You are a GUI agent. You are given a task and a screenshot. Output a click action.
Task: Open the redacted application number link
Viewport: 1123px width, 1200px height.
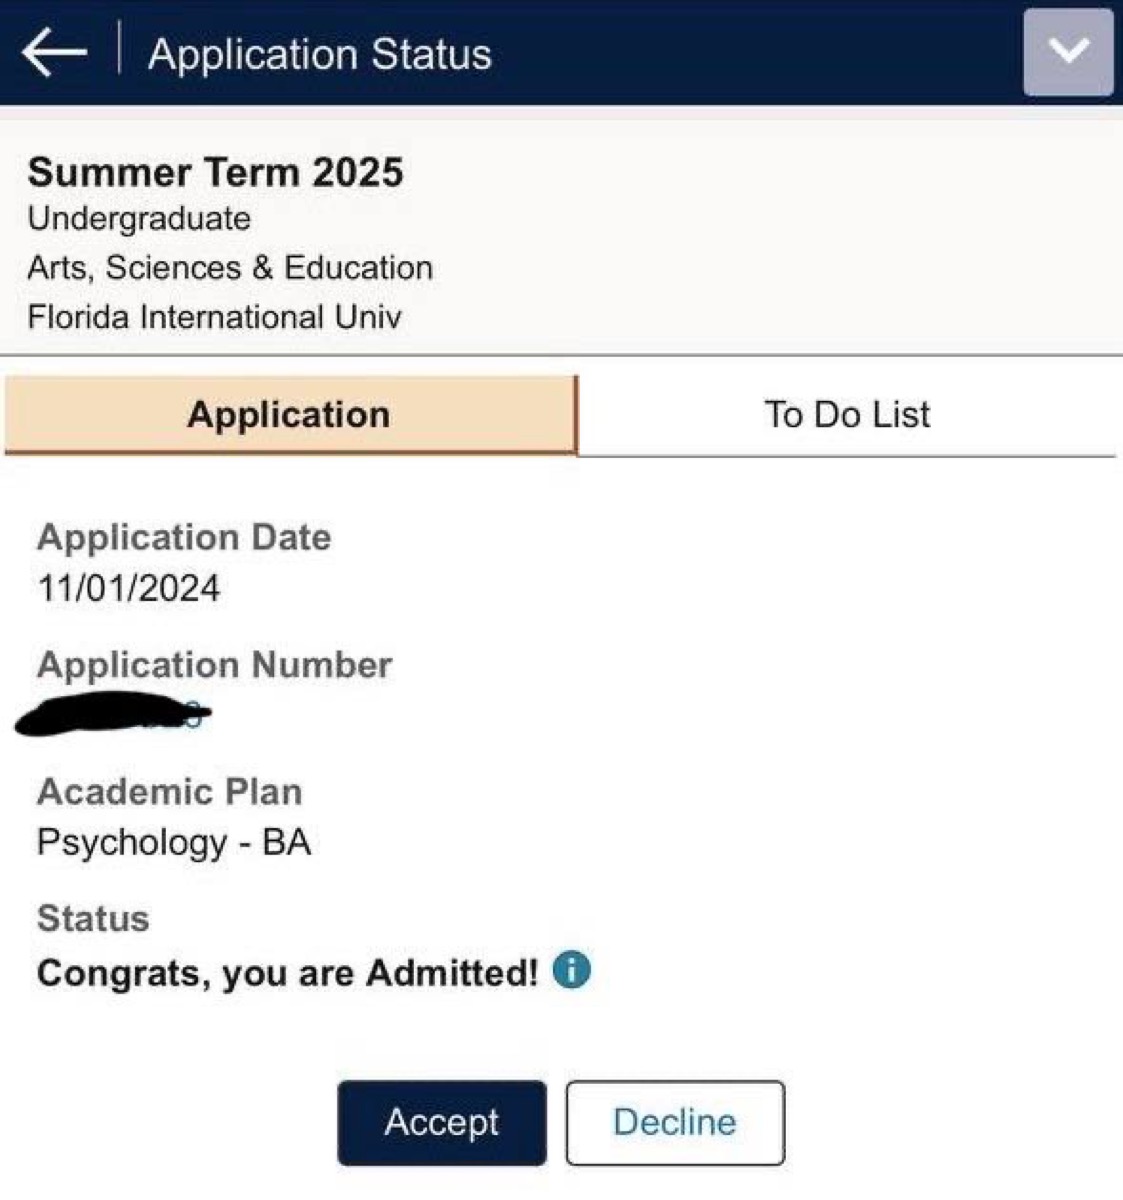click(x=113, y=715)
